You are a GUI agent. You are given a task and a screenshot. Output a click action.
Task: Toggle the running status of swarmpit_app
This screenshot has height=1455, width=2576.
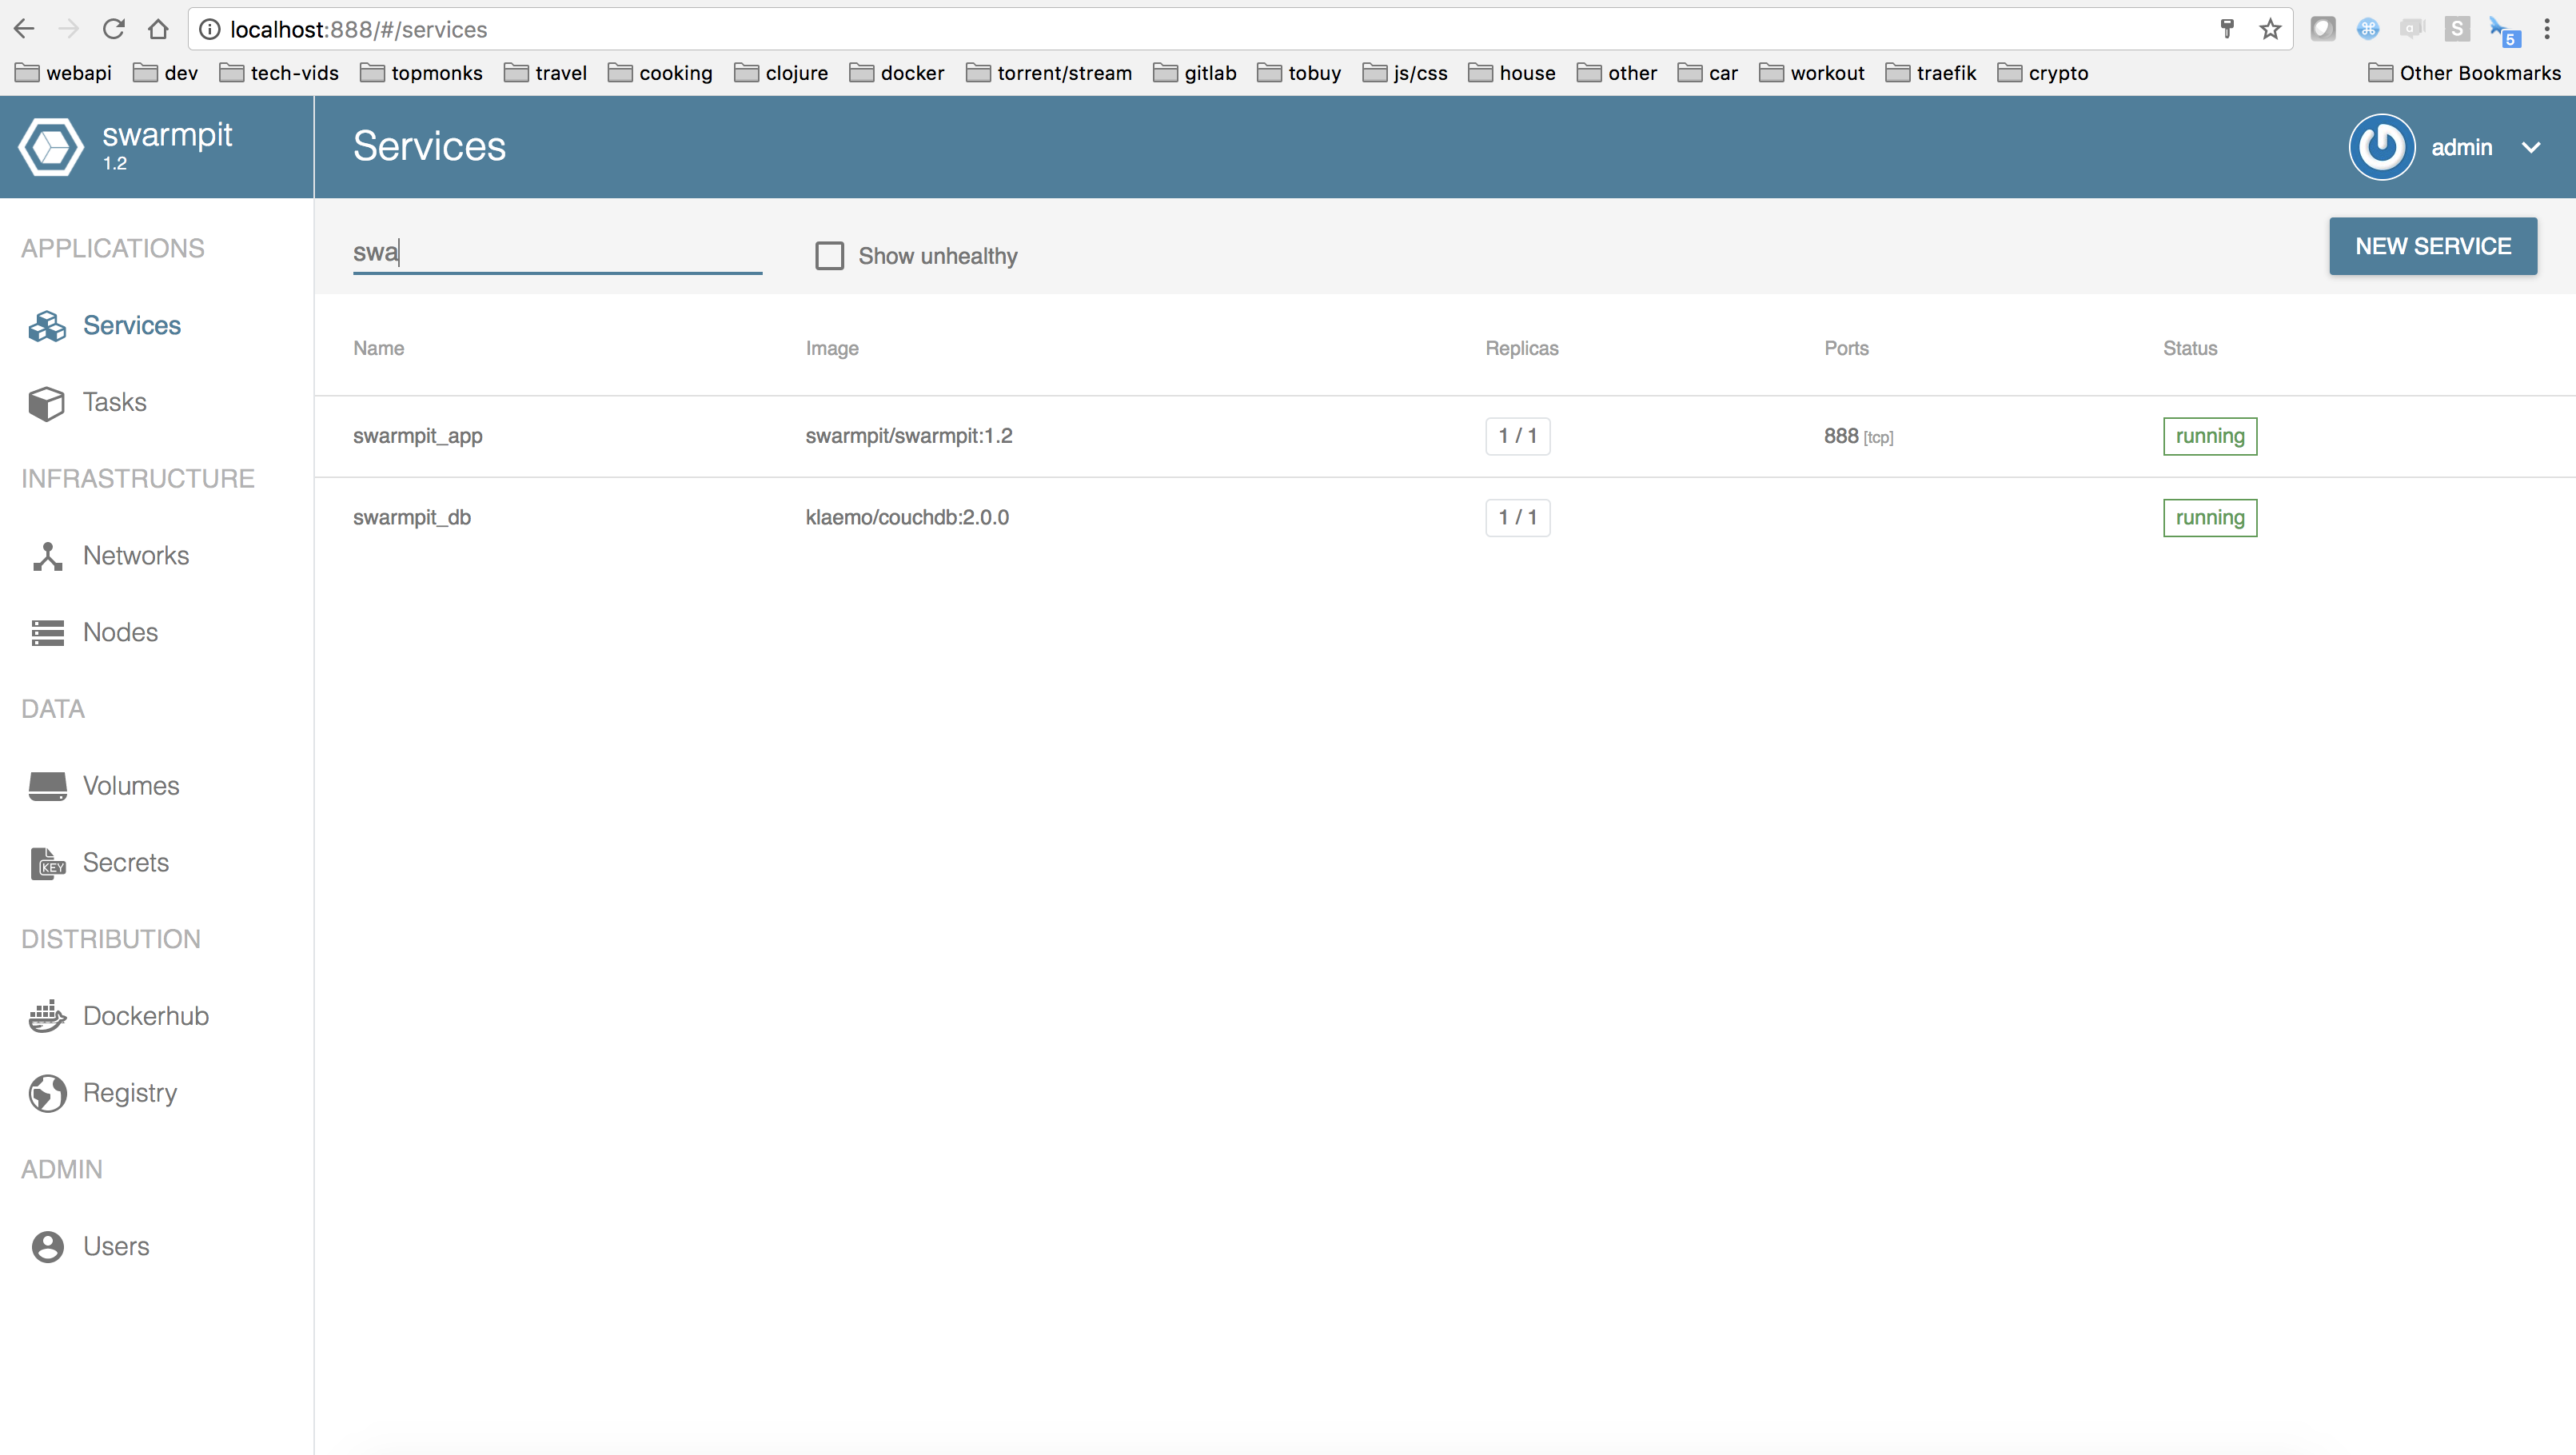pyautogui.click(x=2209, y=436)
